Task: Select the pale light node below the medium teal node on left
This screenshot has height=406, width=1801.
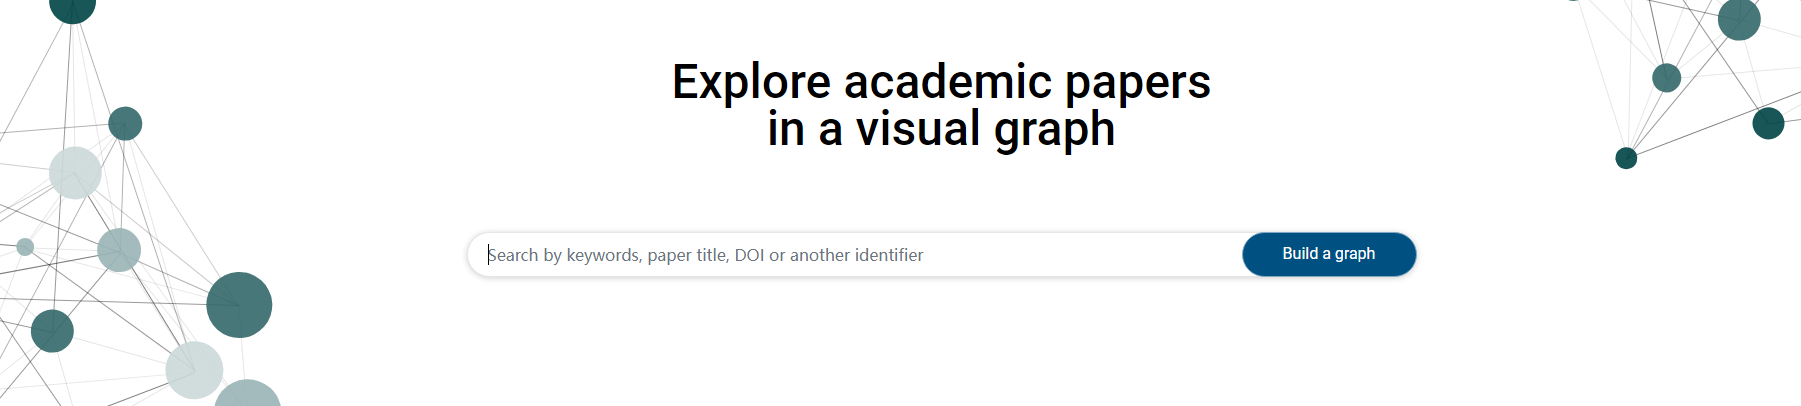Action: coord(75,173)
